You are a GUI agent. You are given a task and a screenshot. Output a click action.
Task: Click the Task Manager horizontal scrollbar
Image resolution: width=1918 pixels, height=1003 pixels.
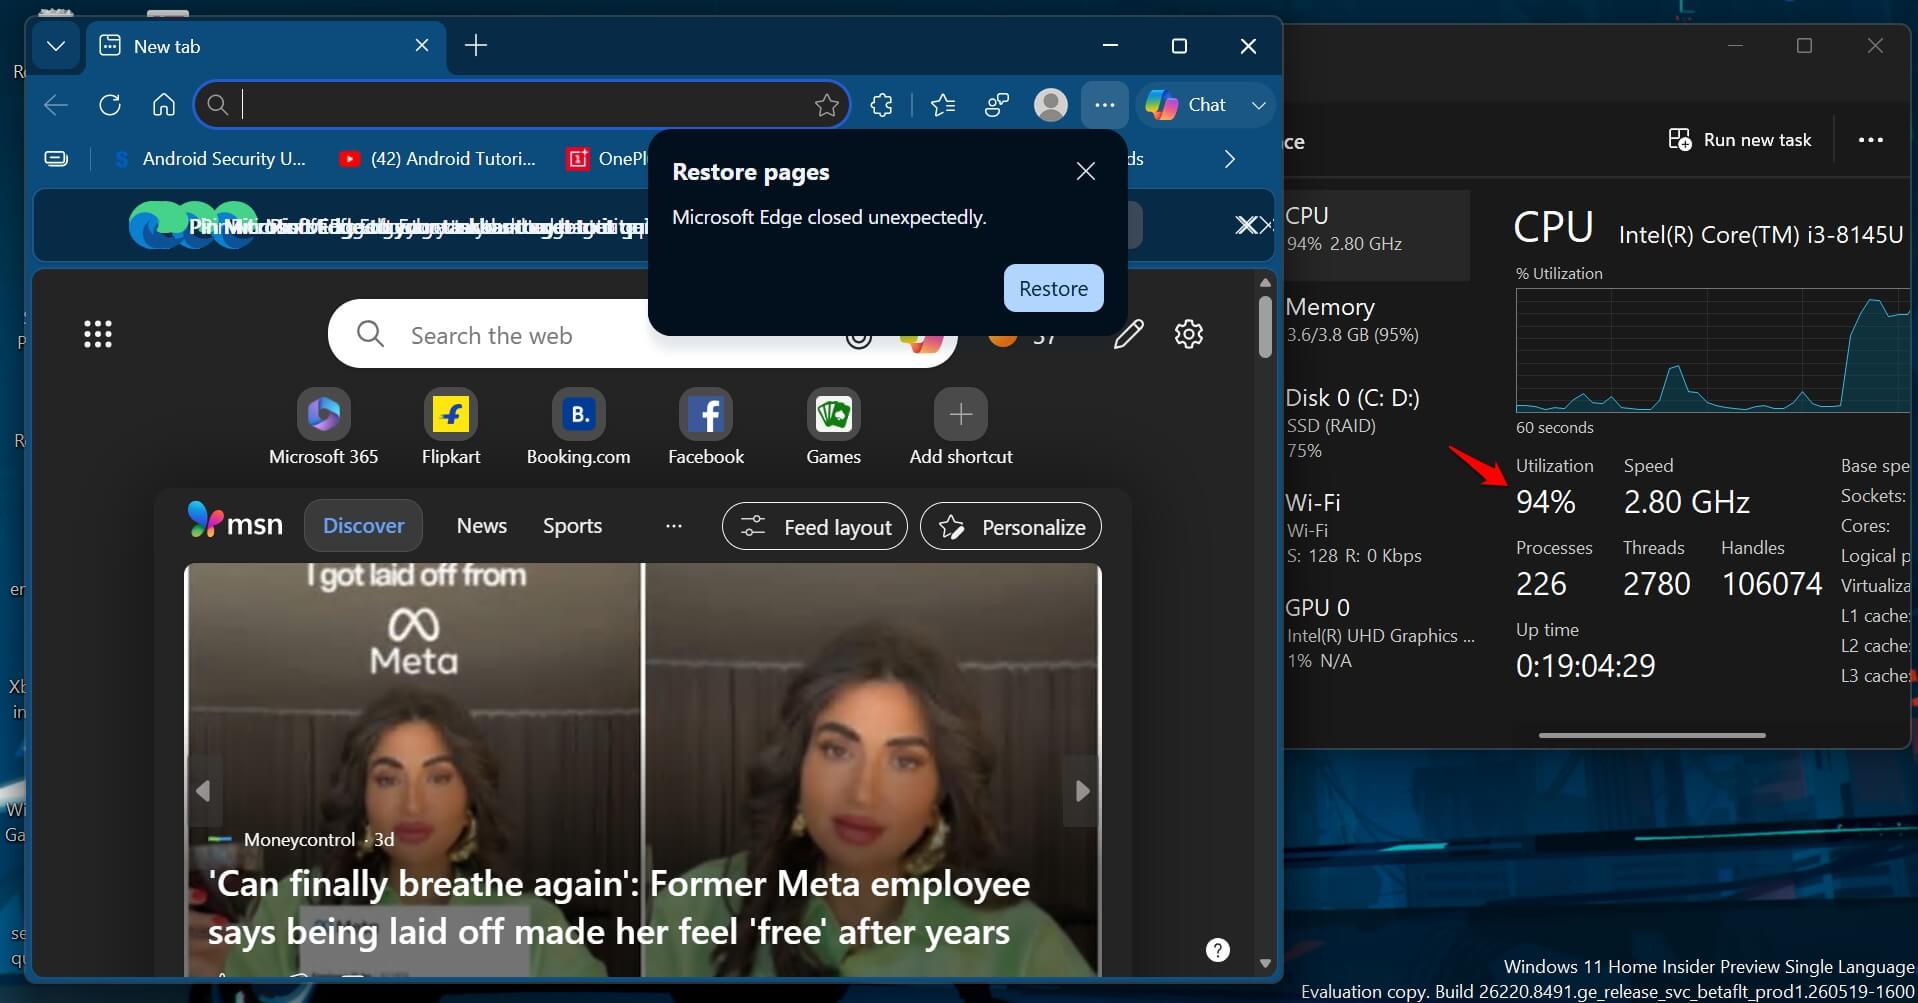coord(1652,735)
